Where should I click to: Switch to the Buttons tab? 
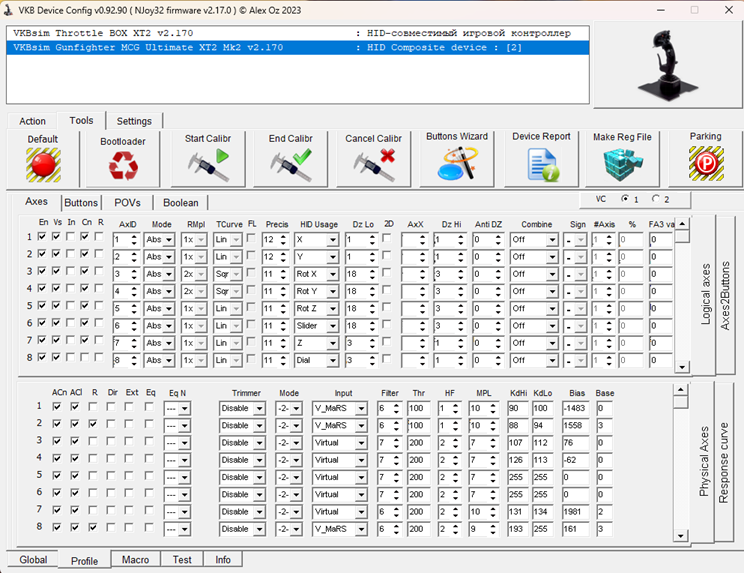[81, 203]
